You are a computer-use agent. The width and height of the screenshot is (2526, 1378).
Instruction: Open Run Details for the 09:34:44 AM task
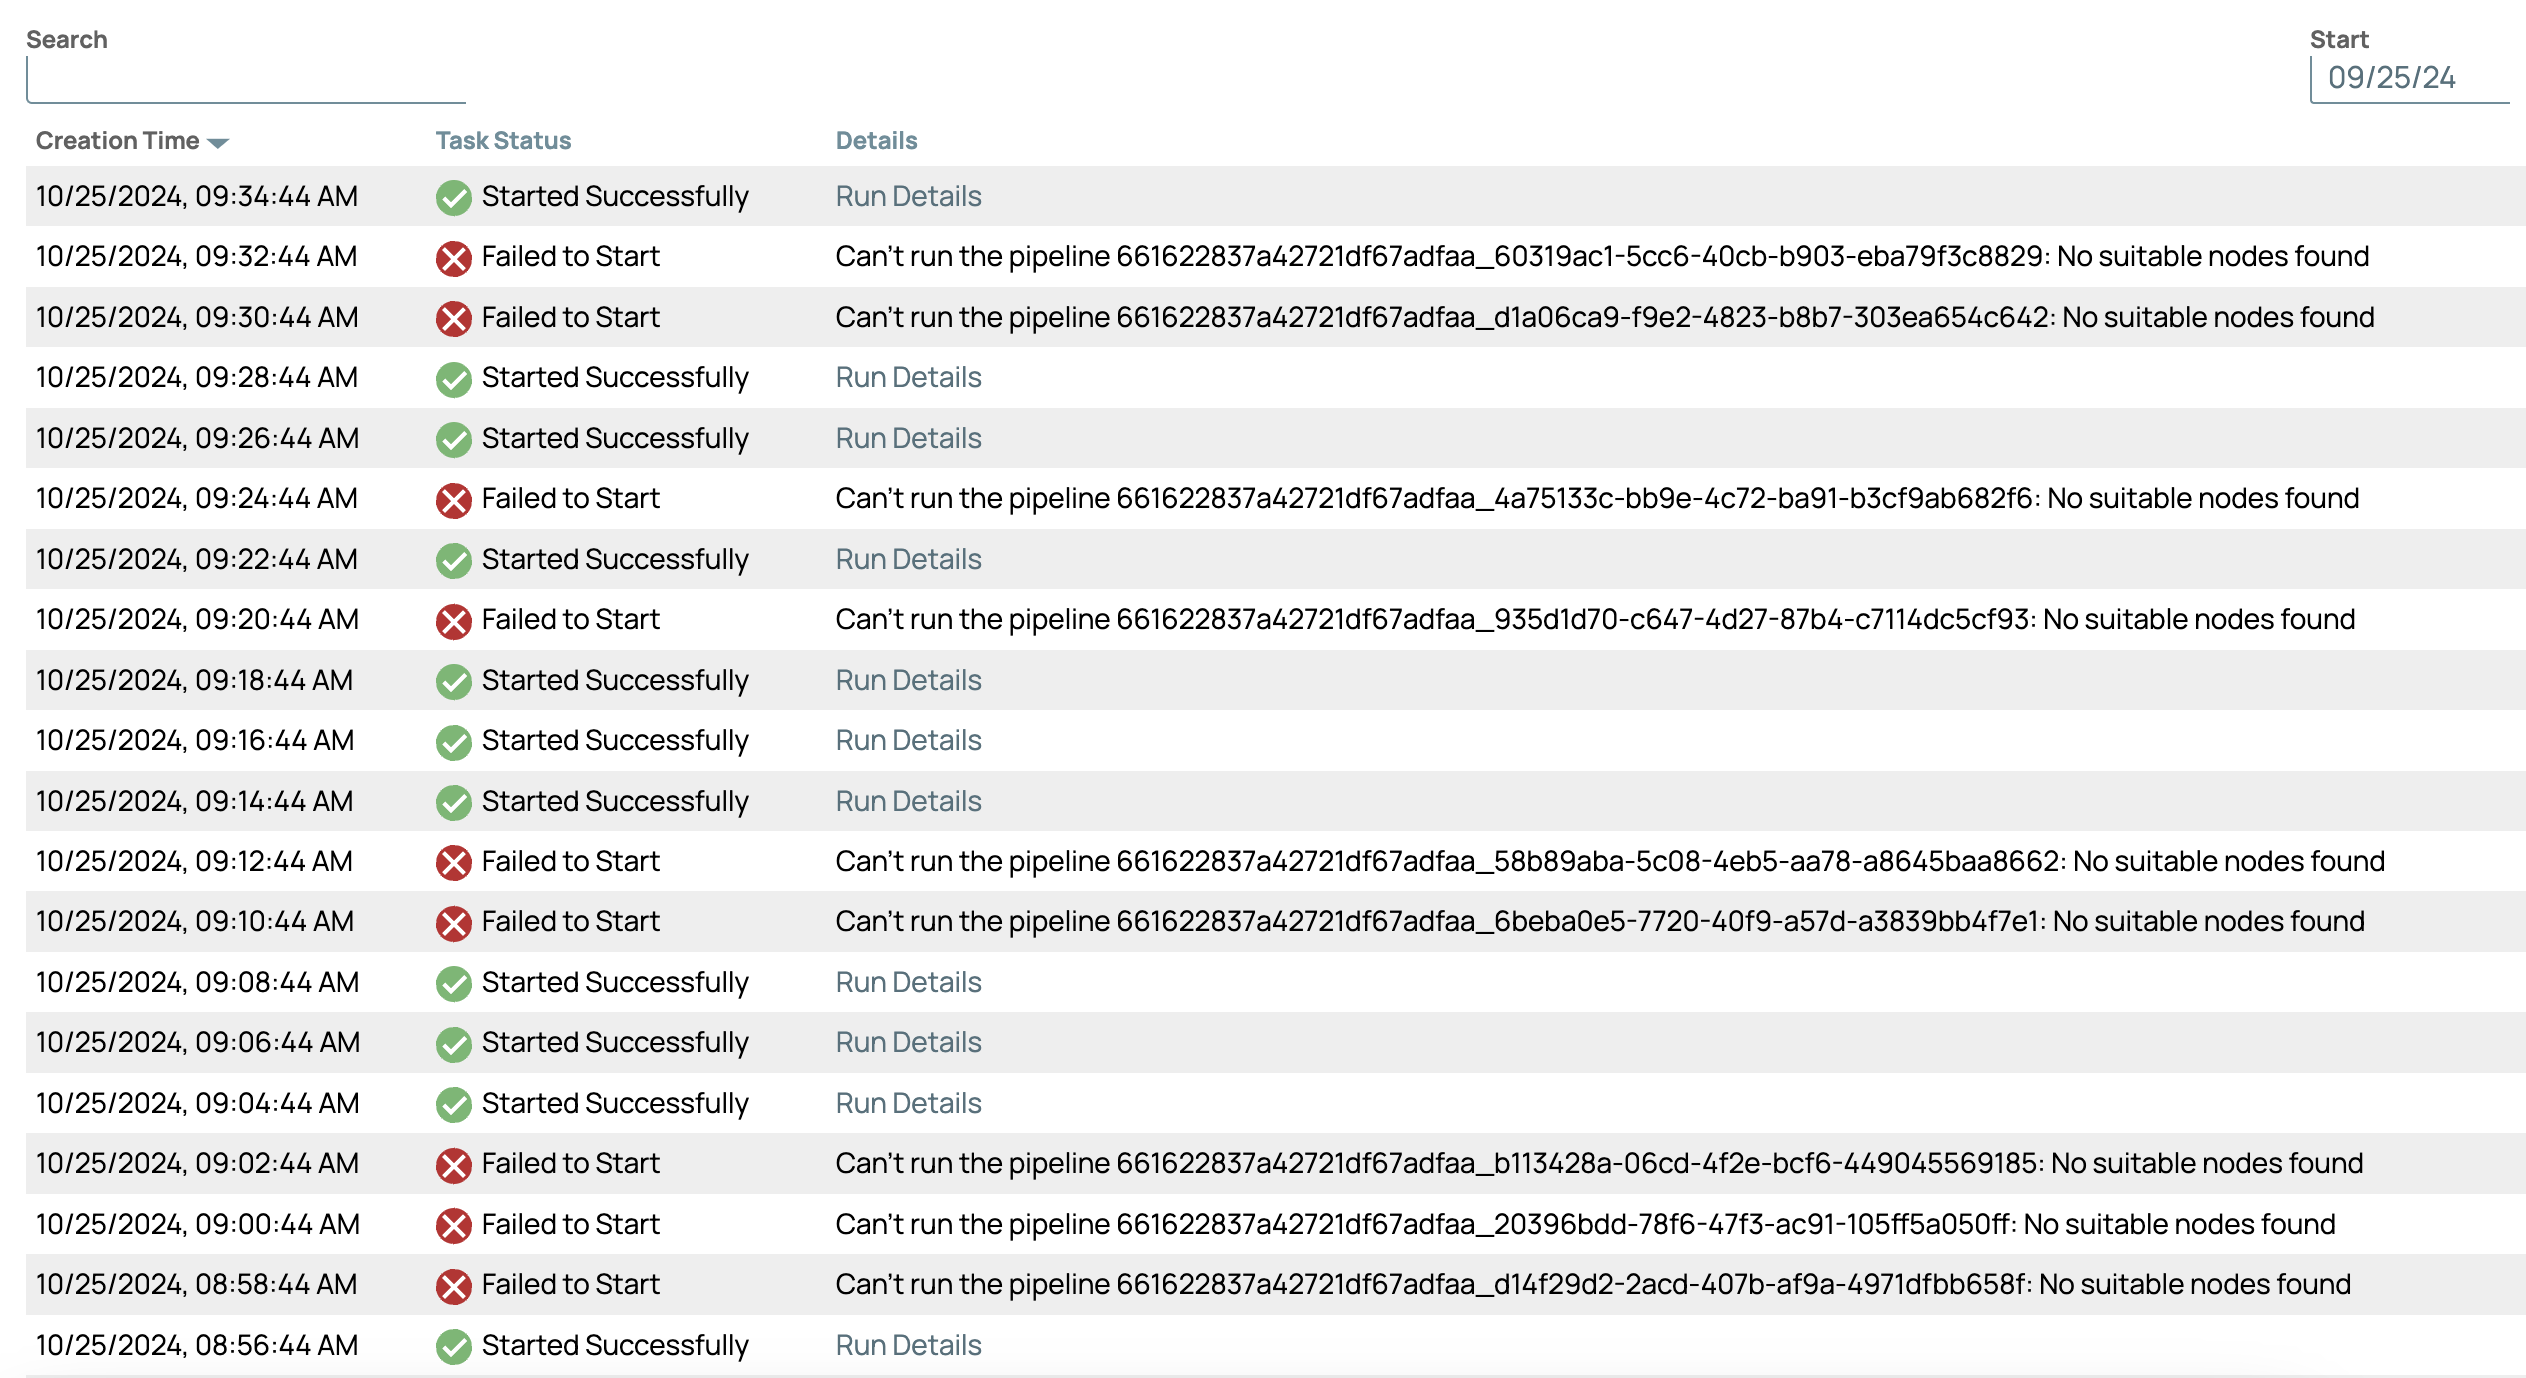point(908,197)
